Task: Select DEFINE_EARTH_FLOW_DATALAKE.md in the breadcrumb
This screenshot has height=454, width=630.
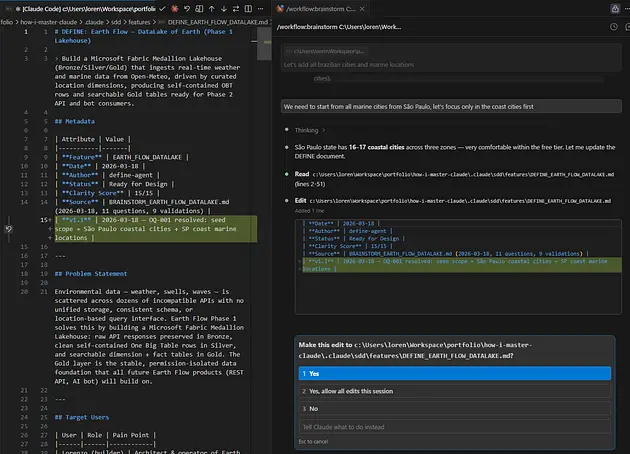Action: (x=217, y=22)
